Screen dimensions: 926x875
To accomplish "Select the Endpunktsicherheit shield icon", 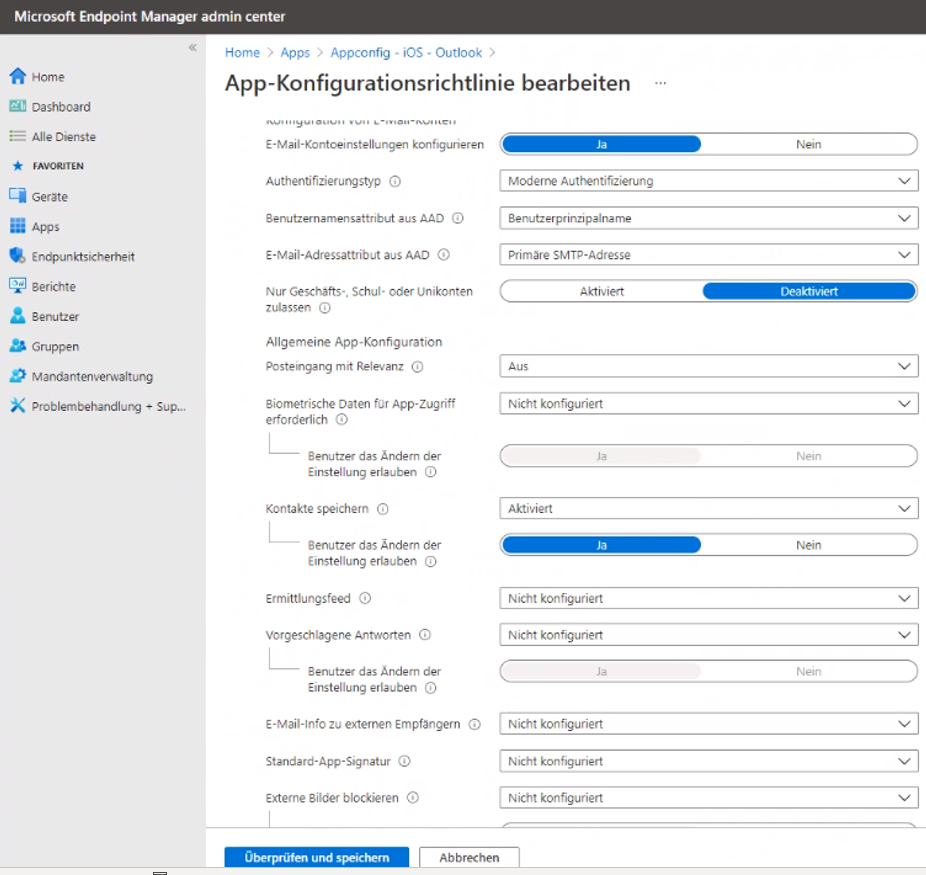I will click(x=17, y=257).
